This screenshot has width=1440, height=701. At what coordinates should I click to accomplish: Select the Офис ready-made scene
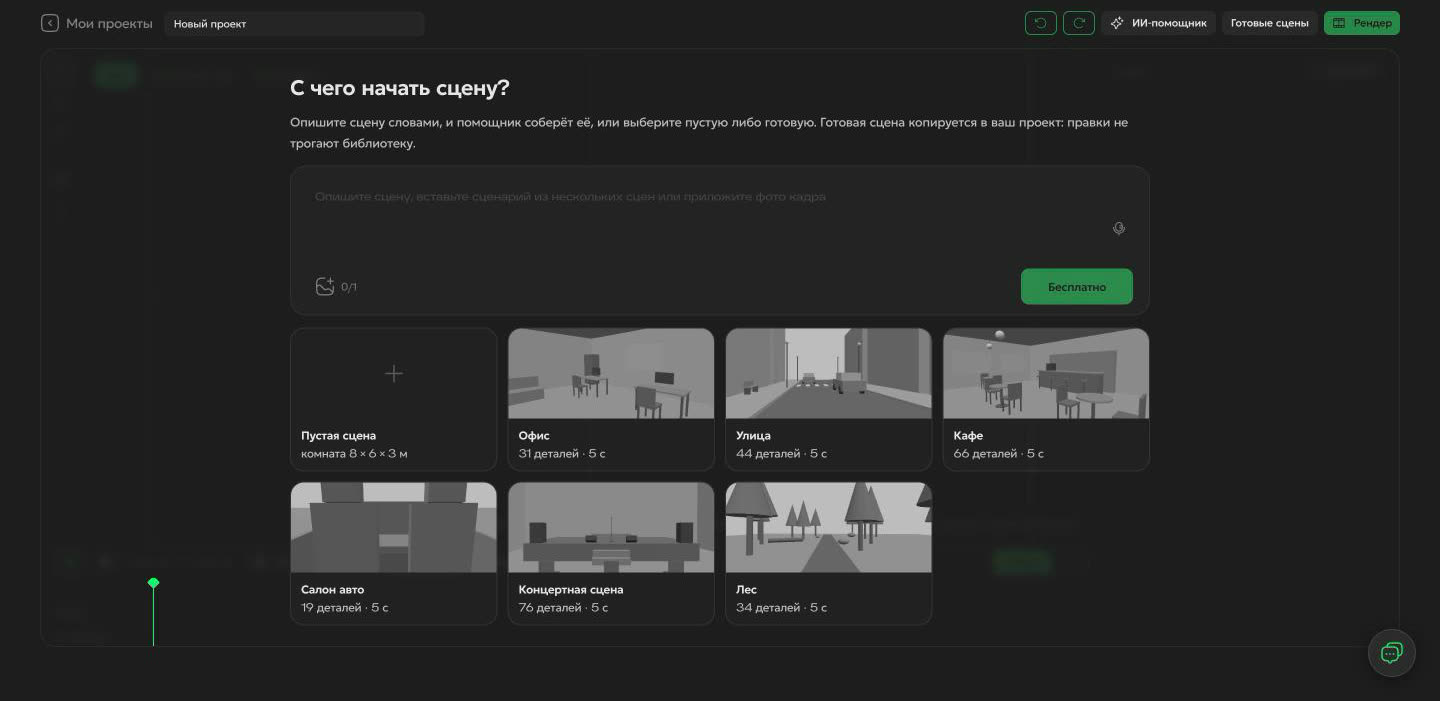(x=611, y=399)
